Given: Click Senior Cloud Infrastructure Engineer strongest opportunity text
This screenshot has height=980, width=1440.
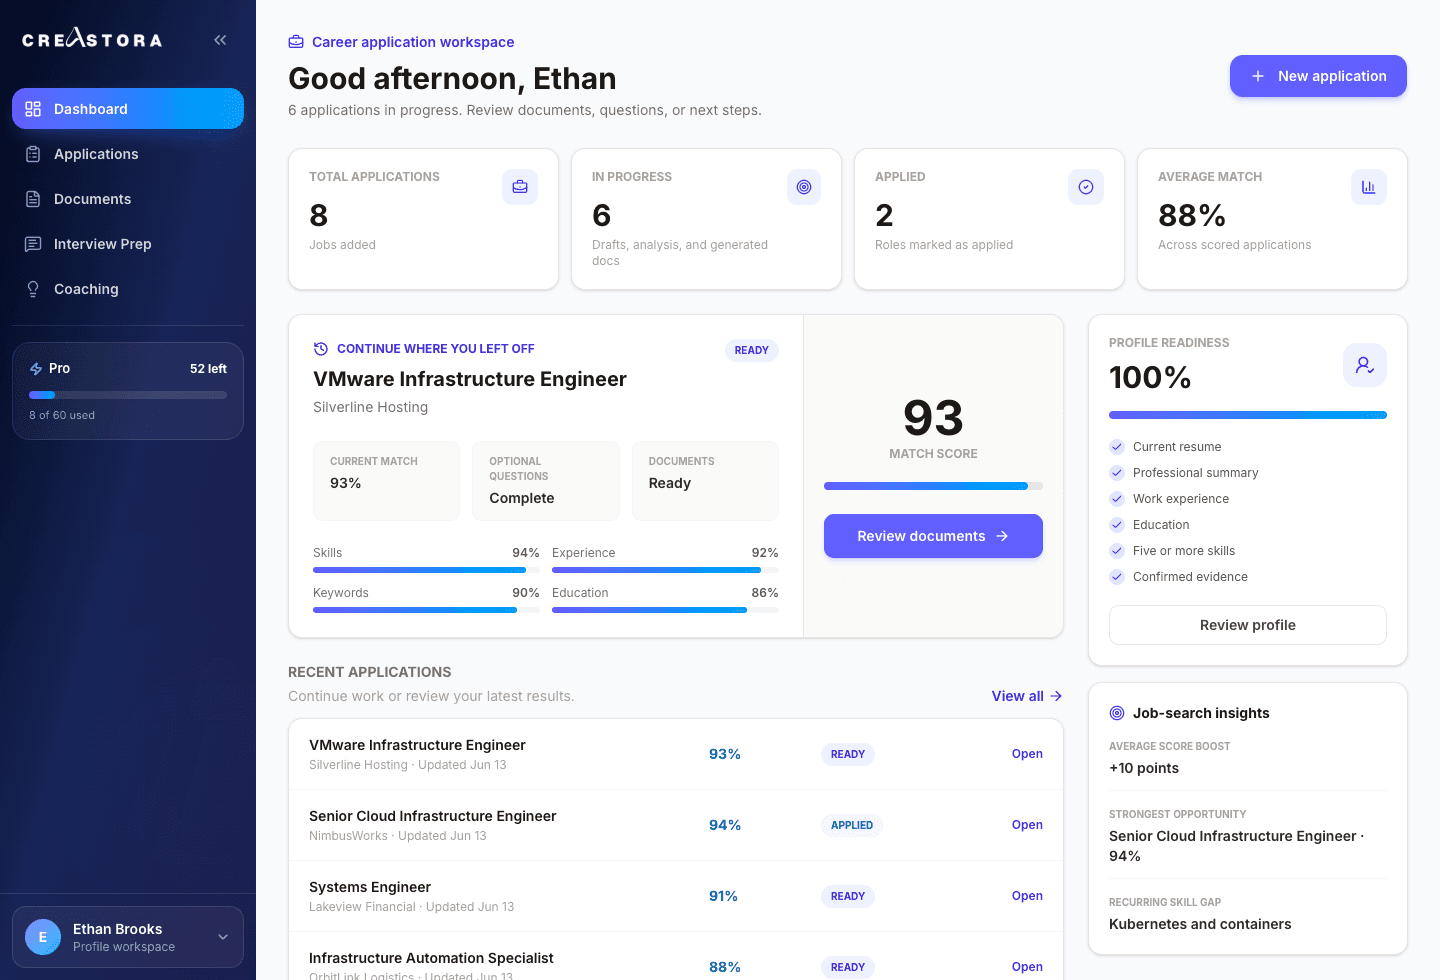Looking at the screenshot, I should point(1237,846).
